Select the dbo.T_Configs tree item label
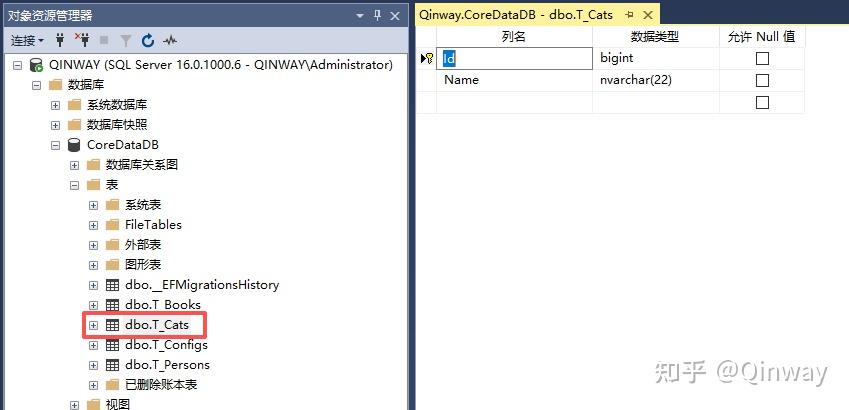 166,345
